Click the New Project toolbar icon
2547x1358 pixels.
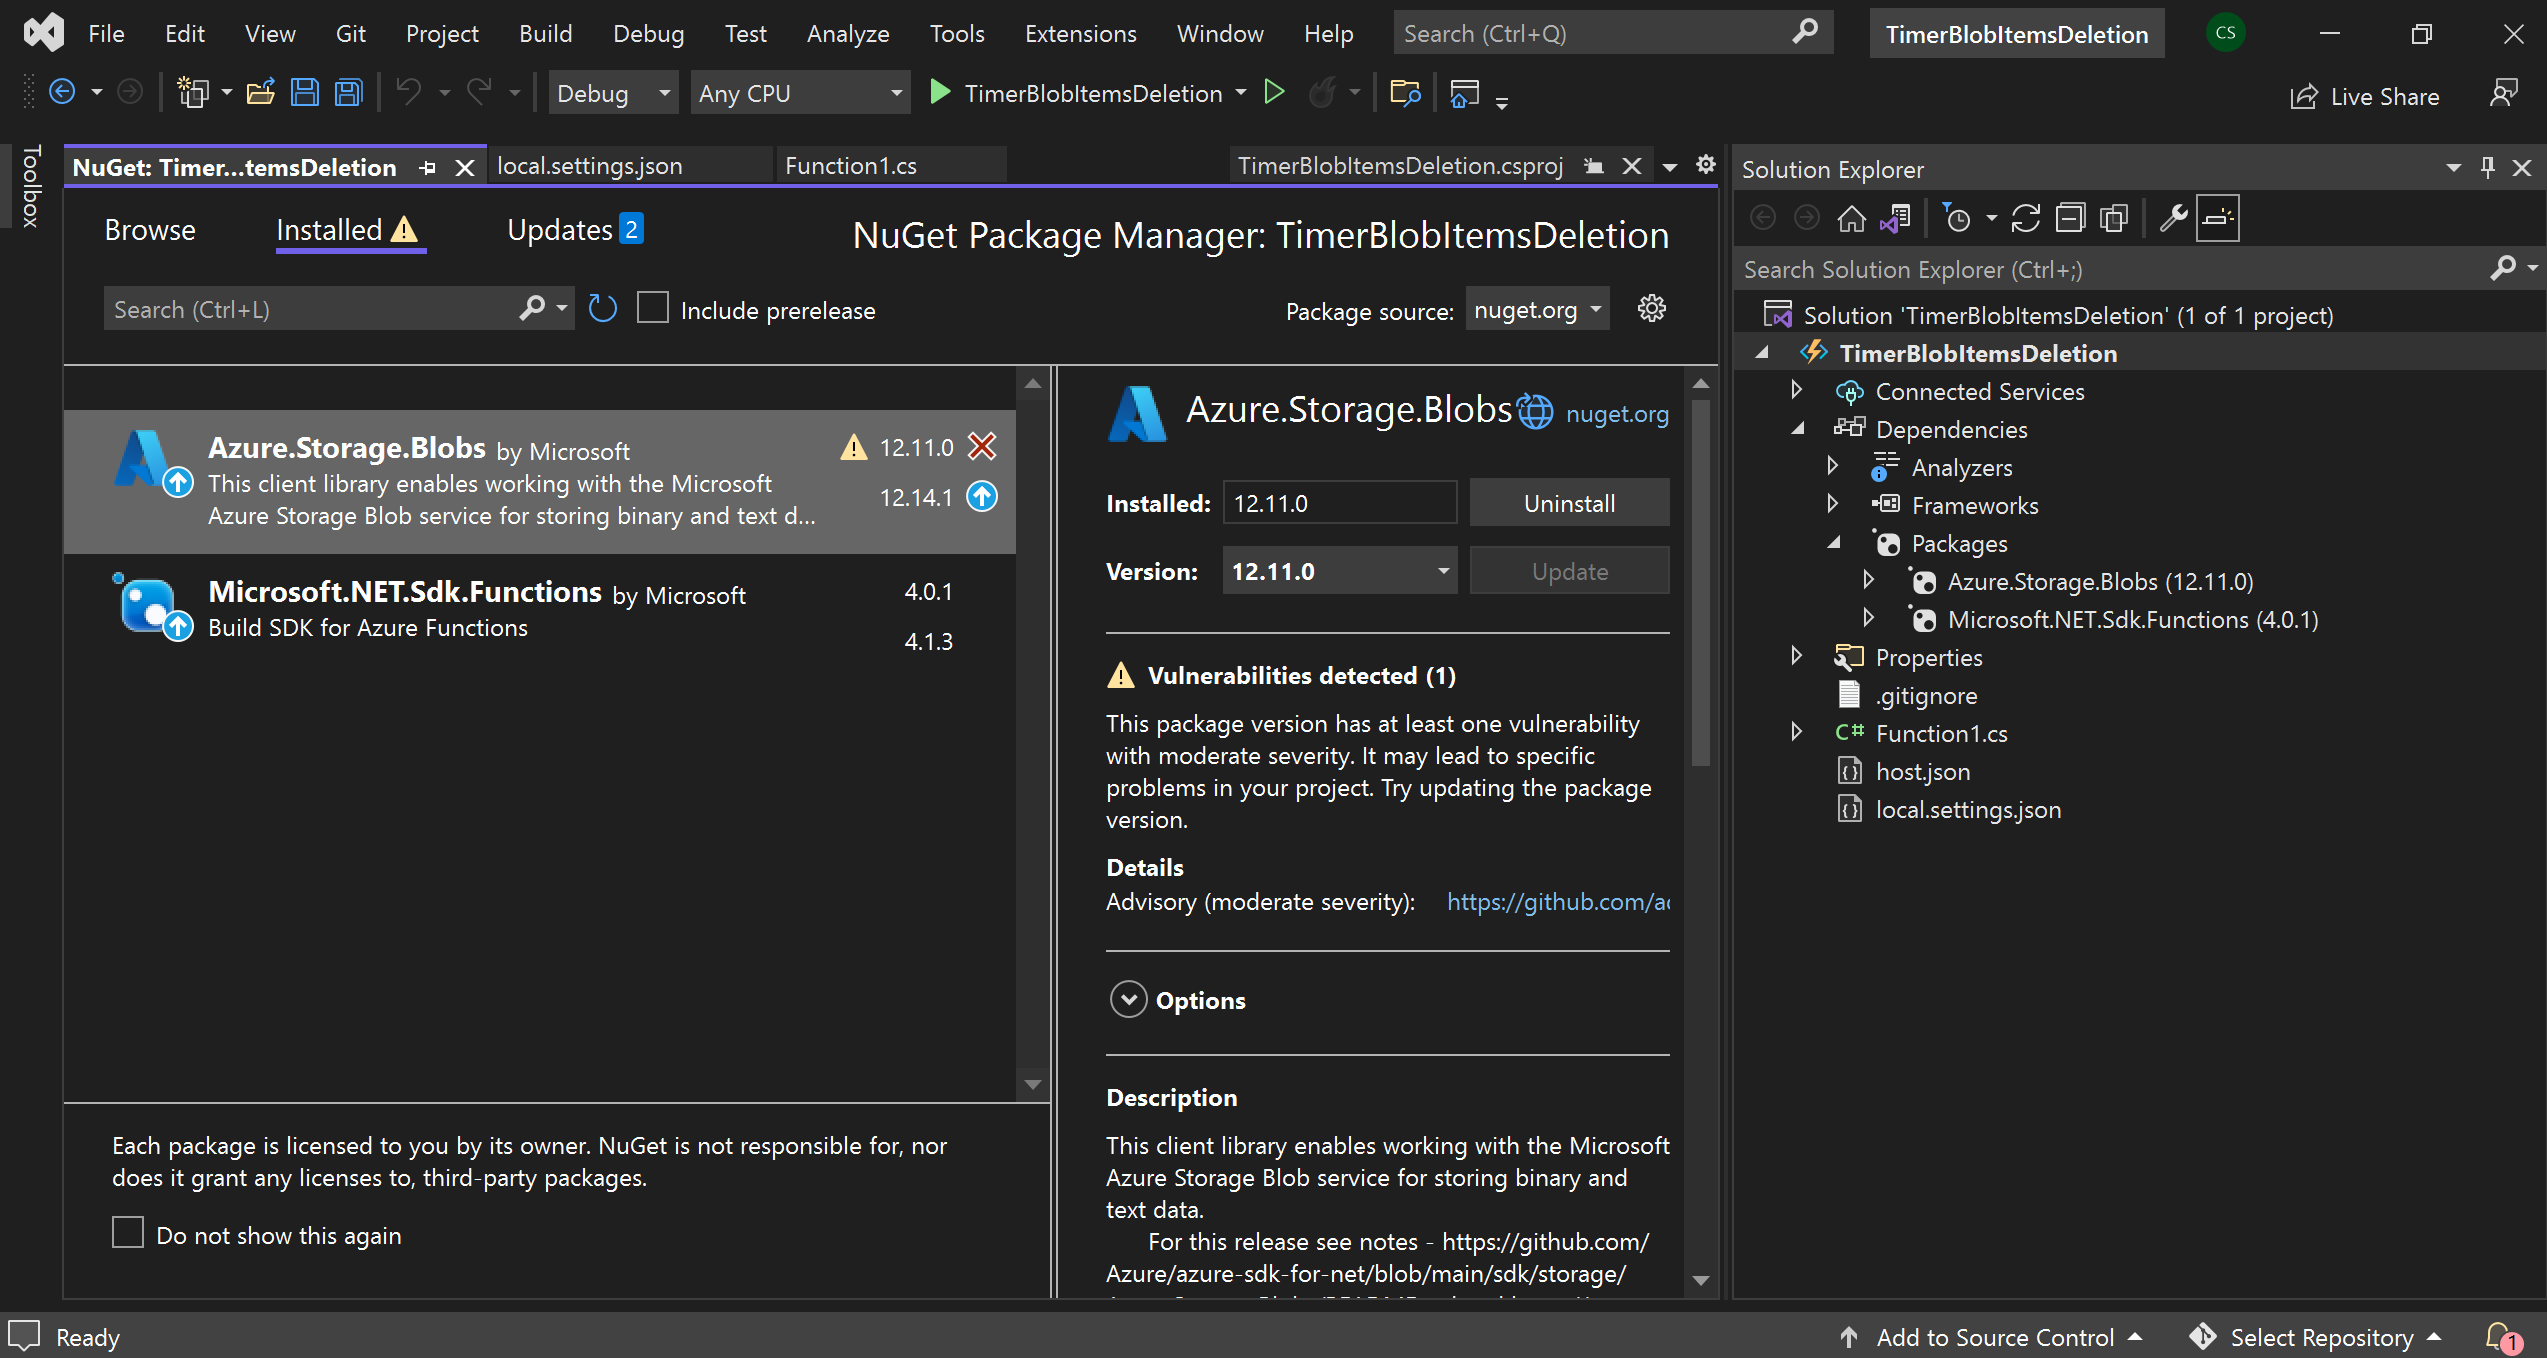click(192, 93)
